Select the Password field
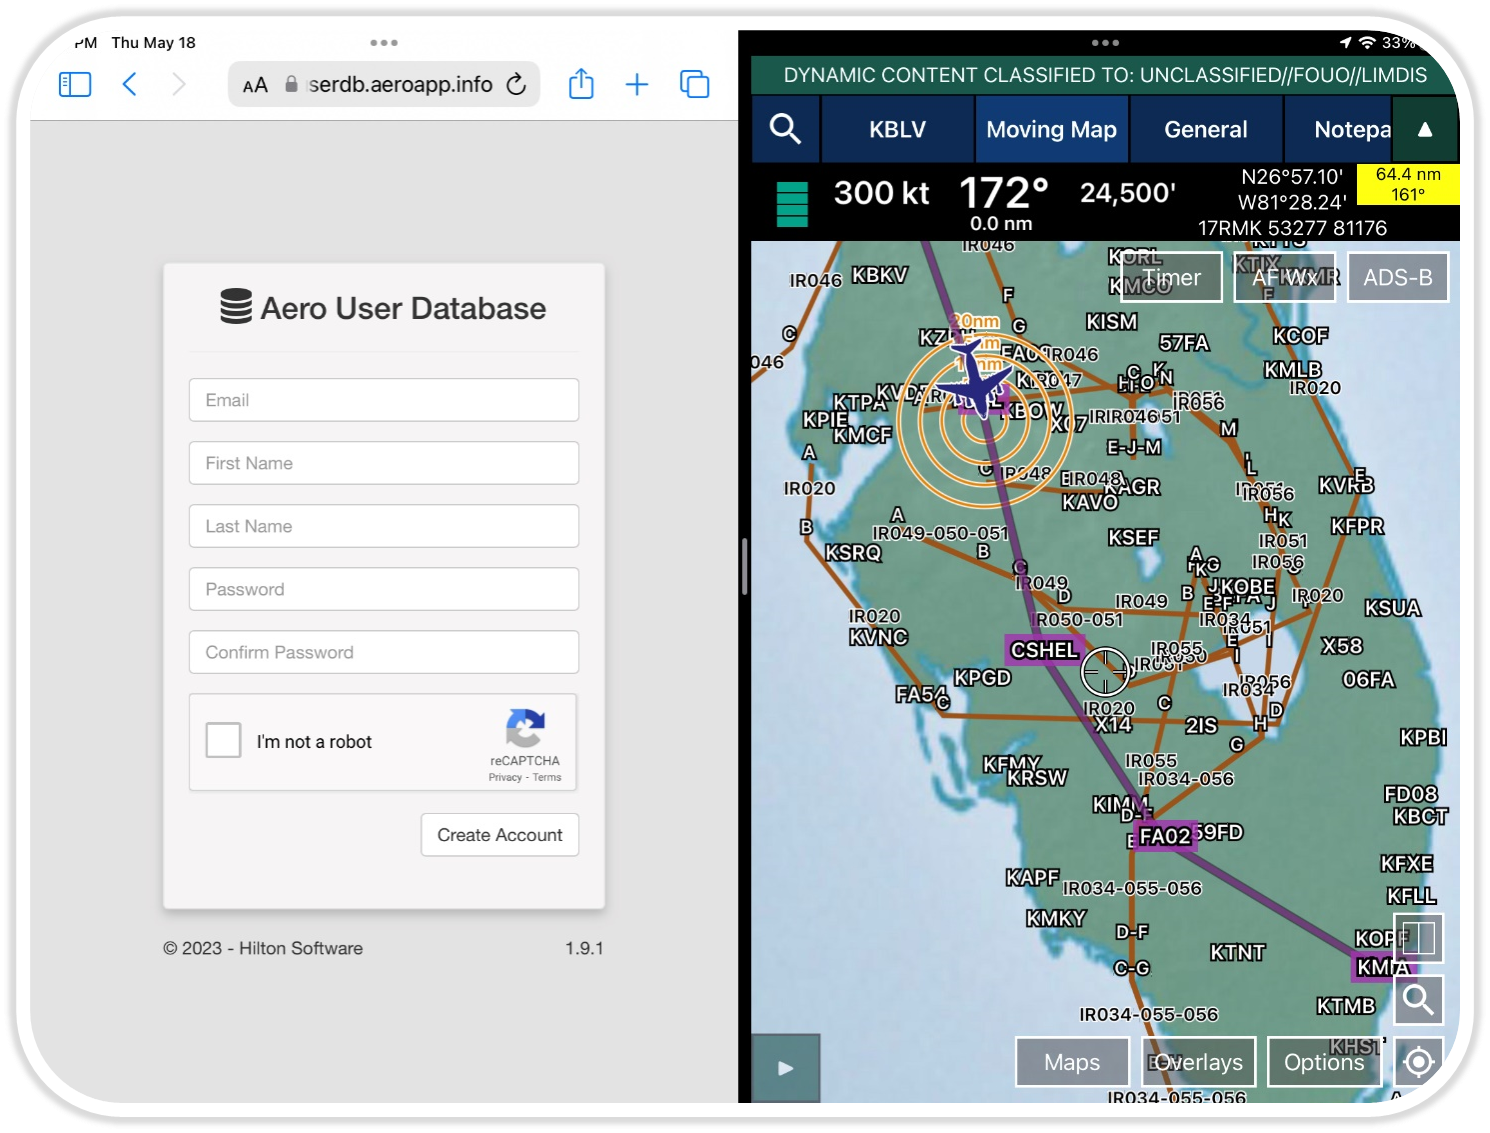Screen dimensions: 1490x1133 (x=384, y=589)
